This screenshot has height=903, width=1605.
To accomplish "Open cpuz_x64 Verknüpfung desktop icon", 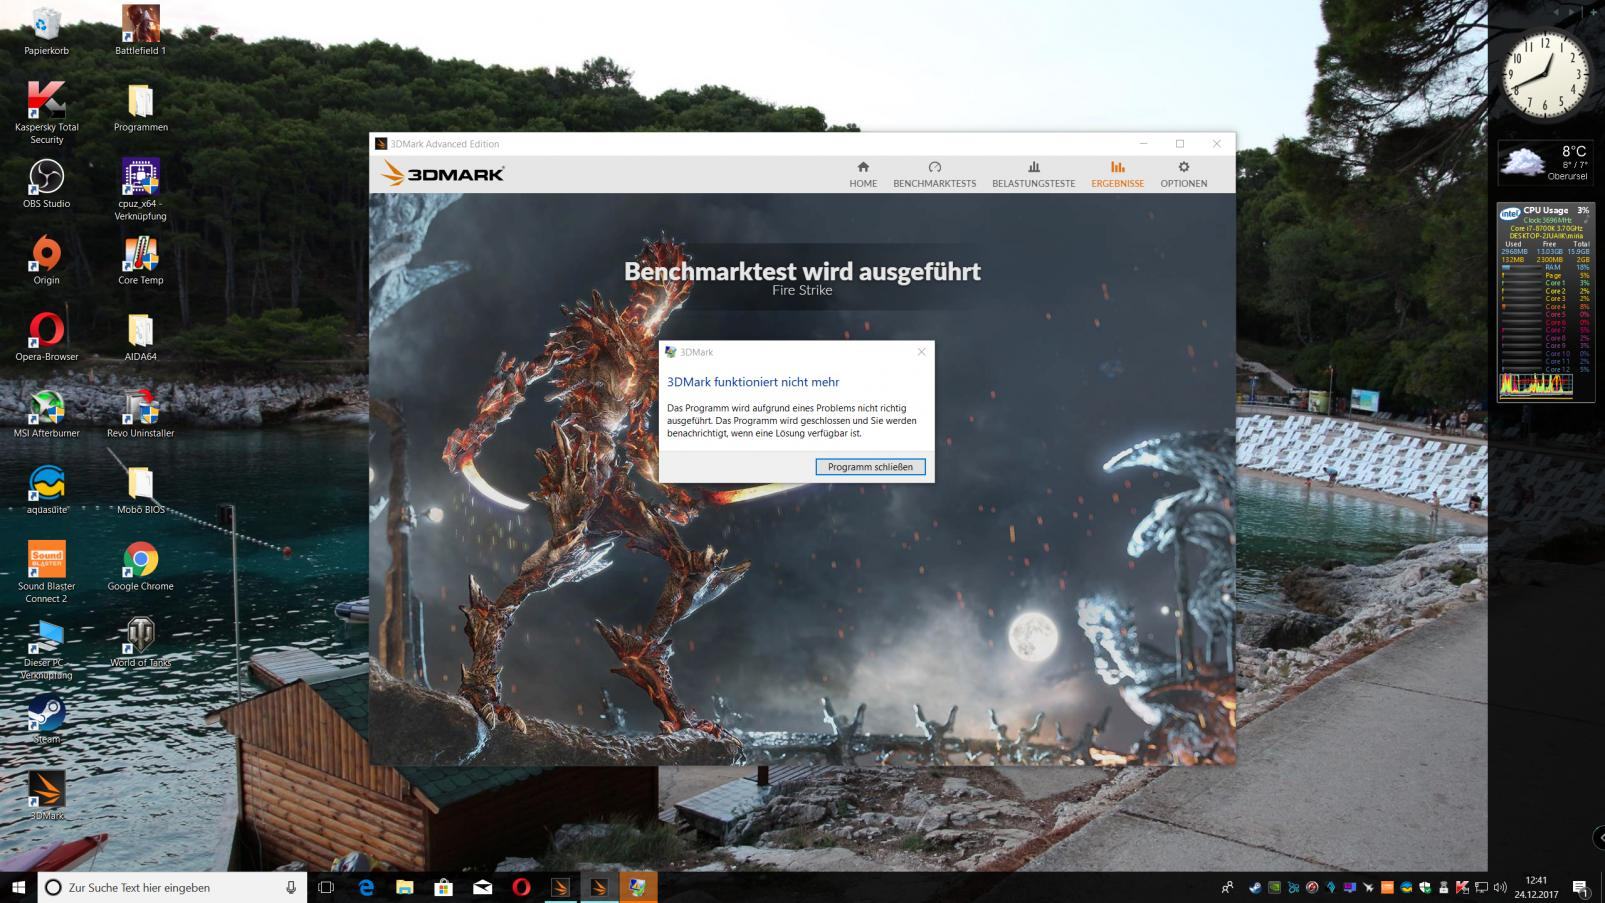I will coord(140,189).
